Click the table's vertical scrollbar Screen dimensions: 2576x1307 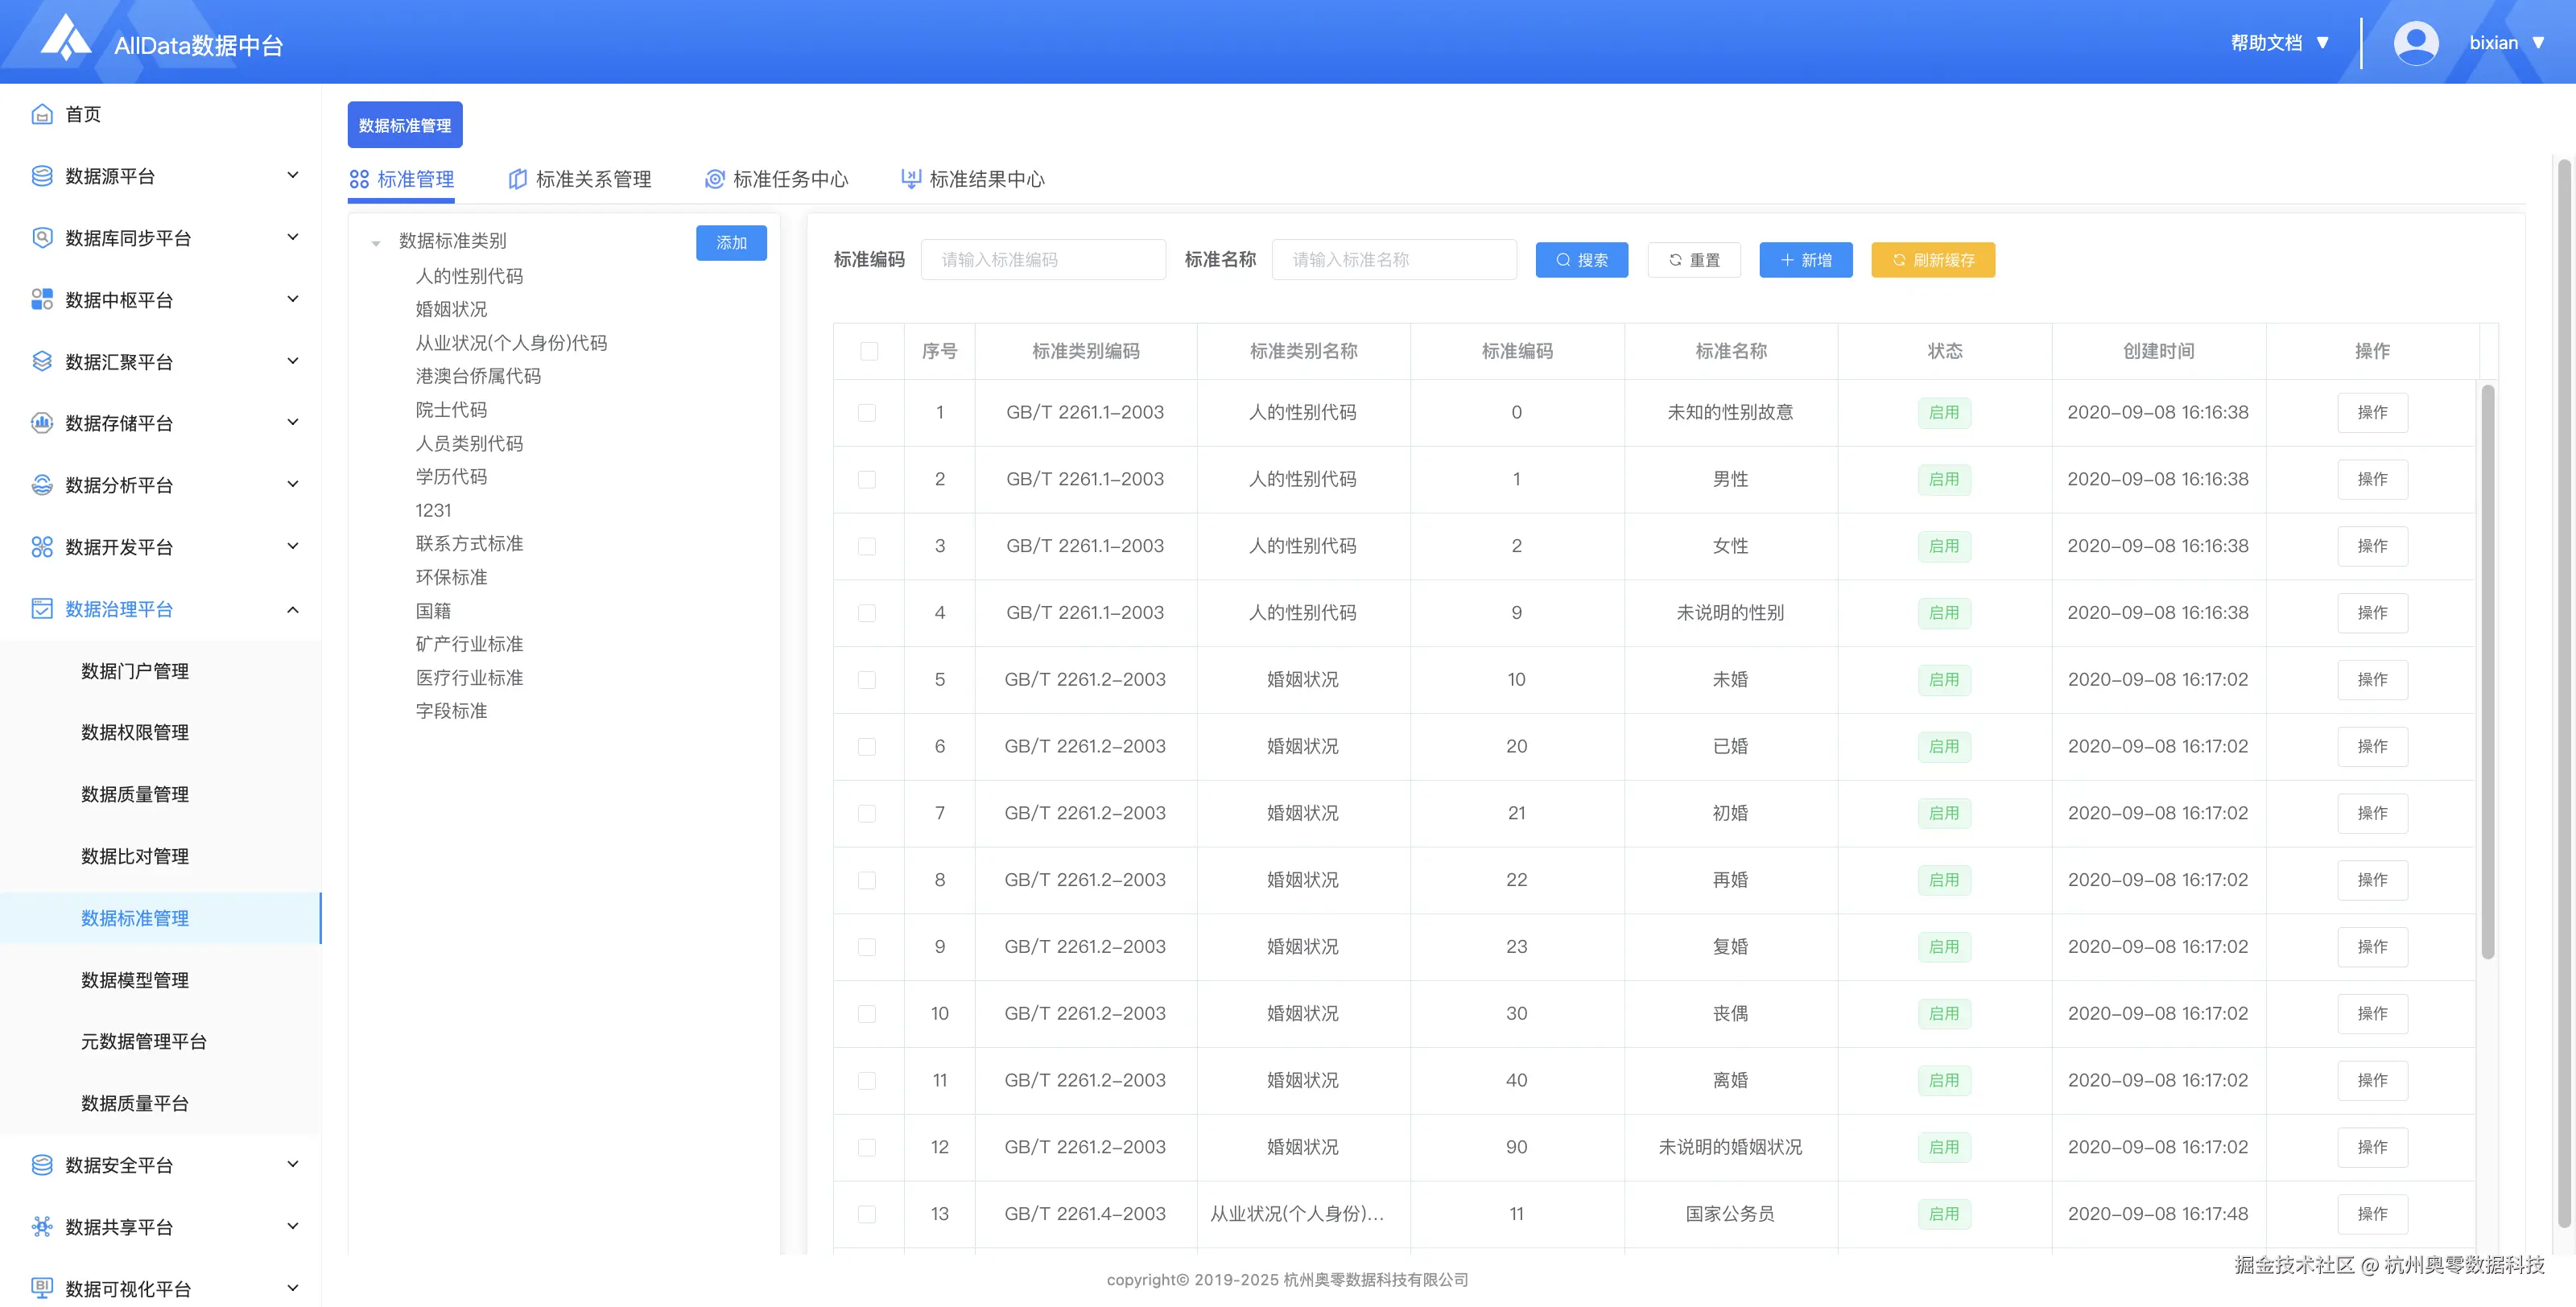click(x=2487, y=670)
